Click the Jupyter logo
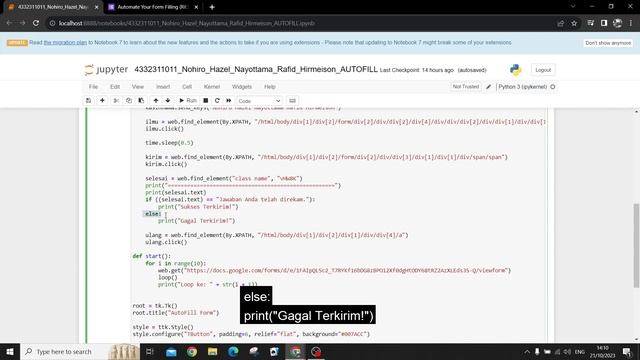Image resolution: width=640 pixels, height=360 pixels. click(106, 69)
